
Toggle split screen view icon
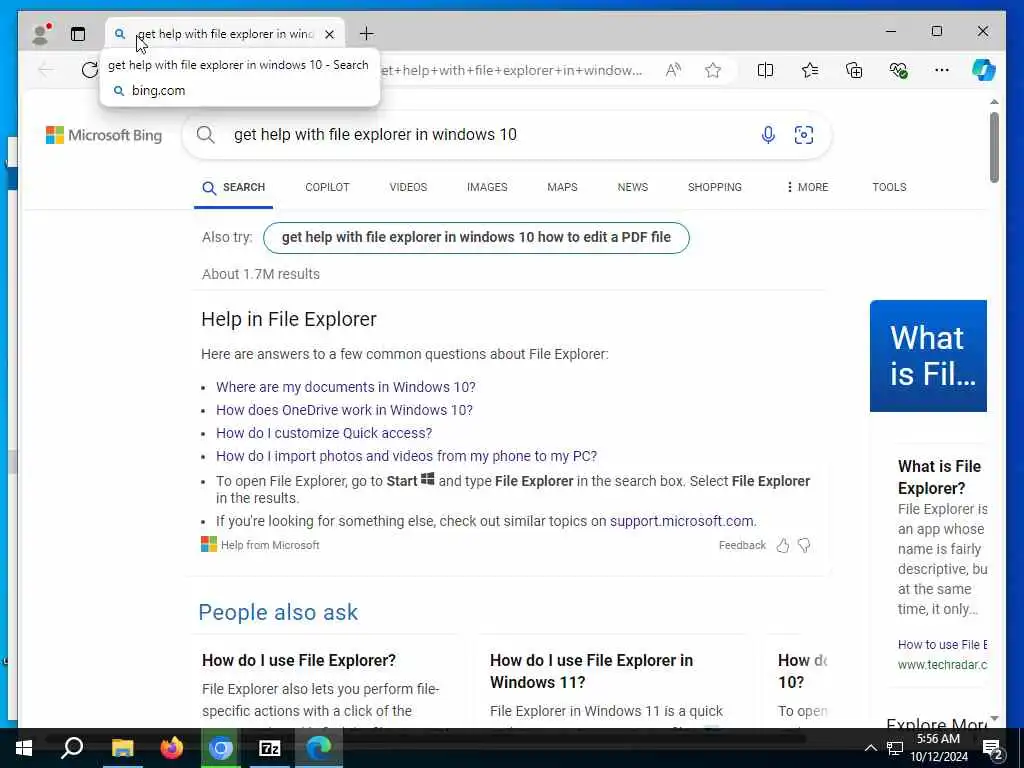(x=765, y=70)
